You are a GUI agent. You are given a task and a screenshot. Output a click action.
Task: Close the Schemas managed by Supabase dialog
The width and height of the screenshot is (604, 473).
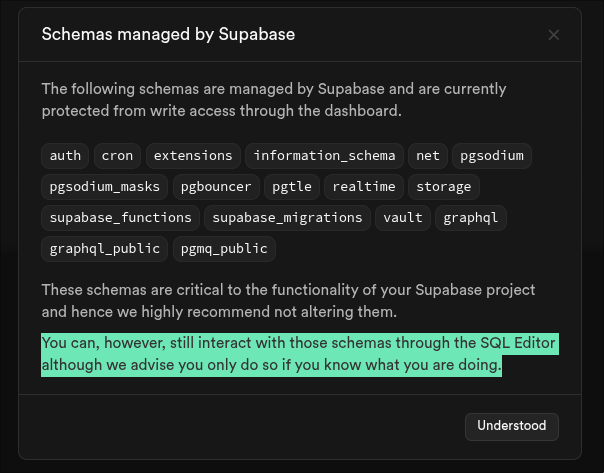554,35
